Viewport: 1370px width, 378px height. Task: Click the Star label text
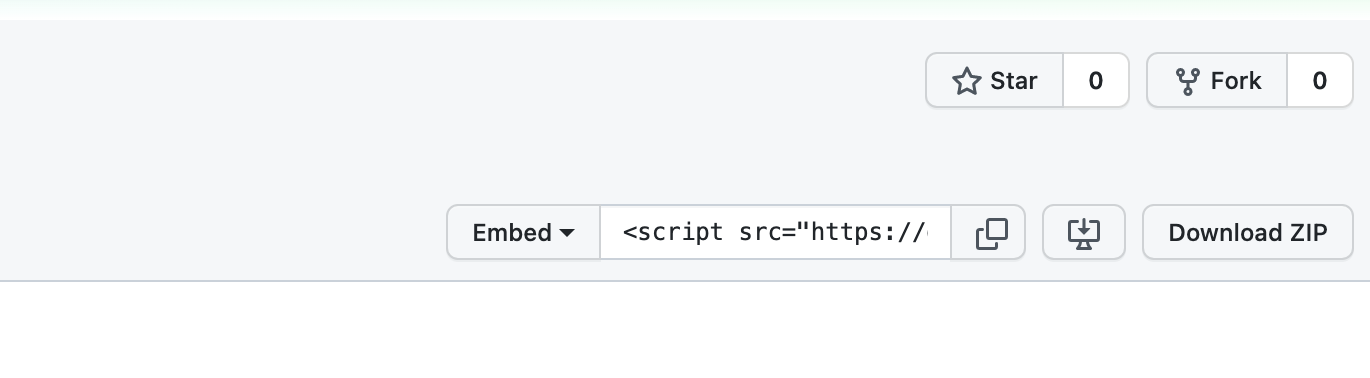tap(1014, 81)
